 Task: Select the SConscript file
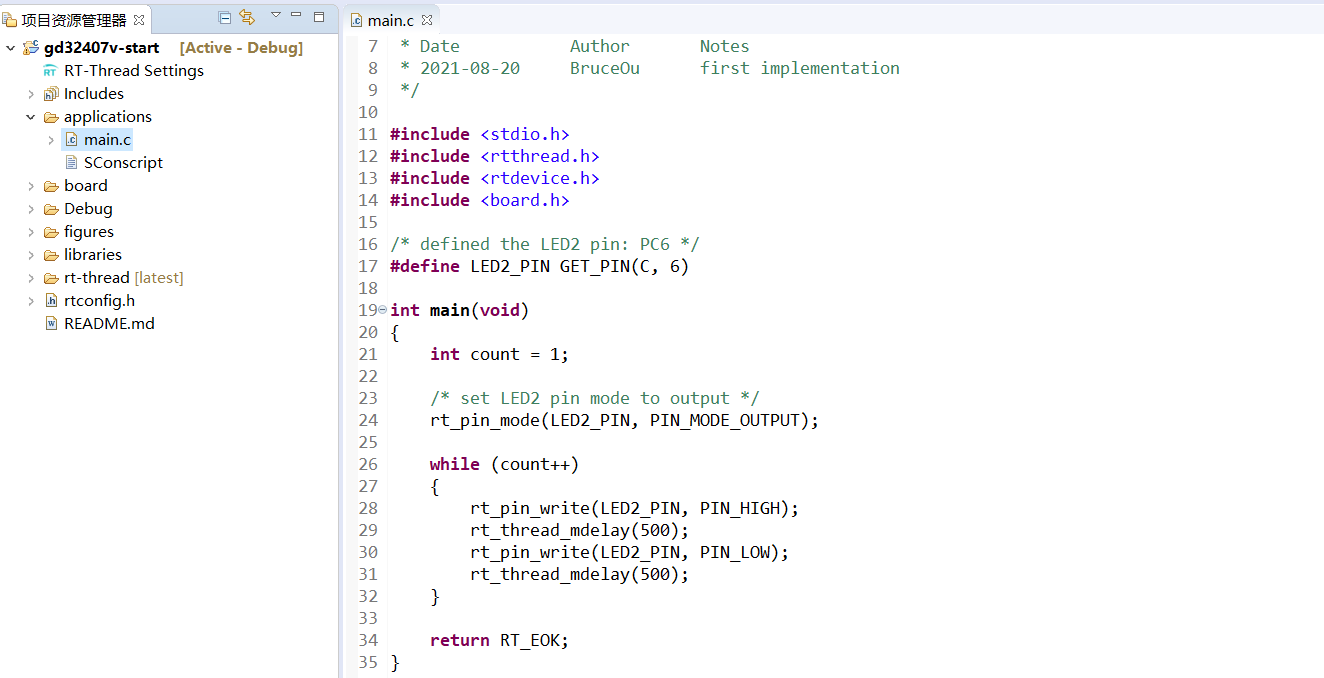pos(122,162)
